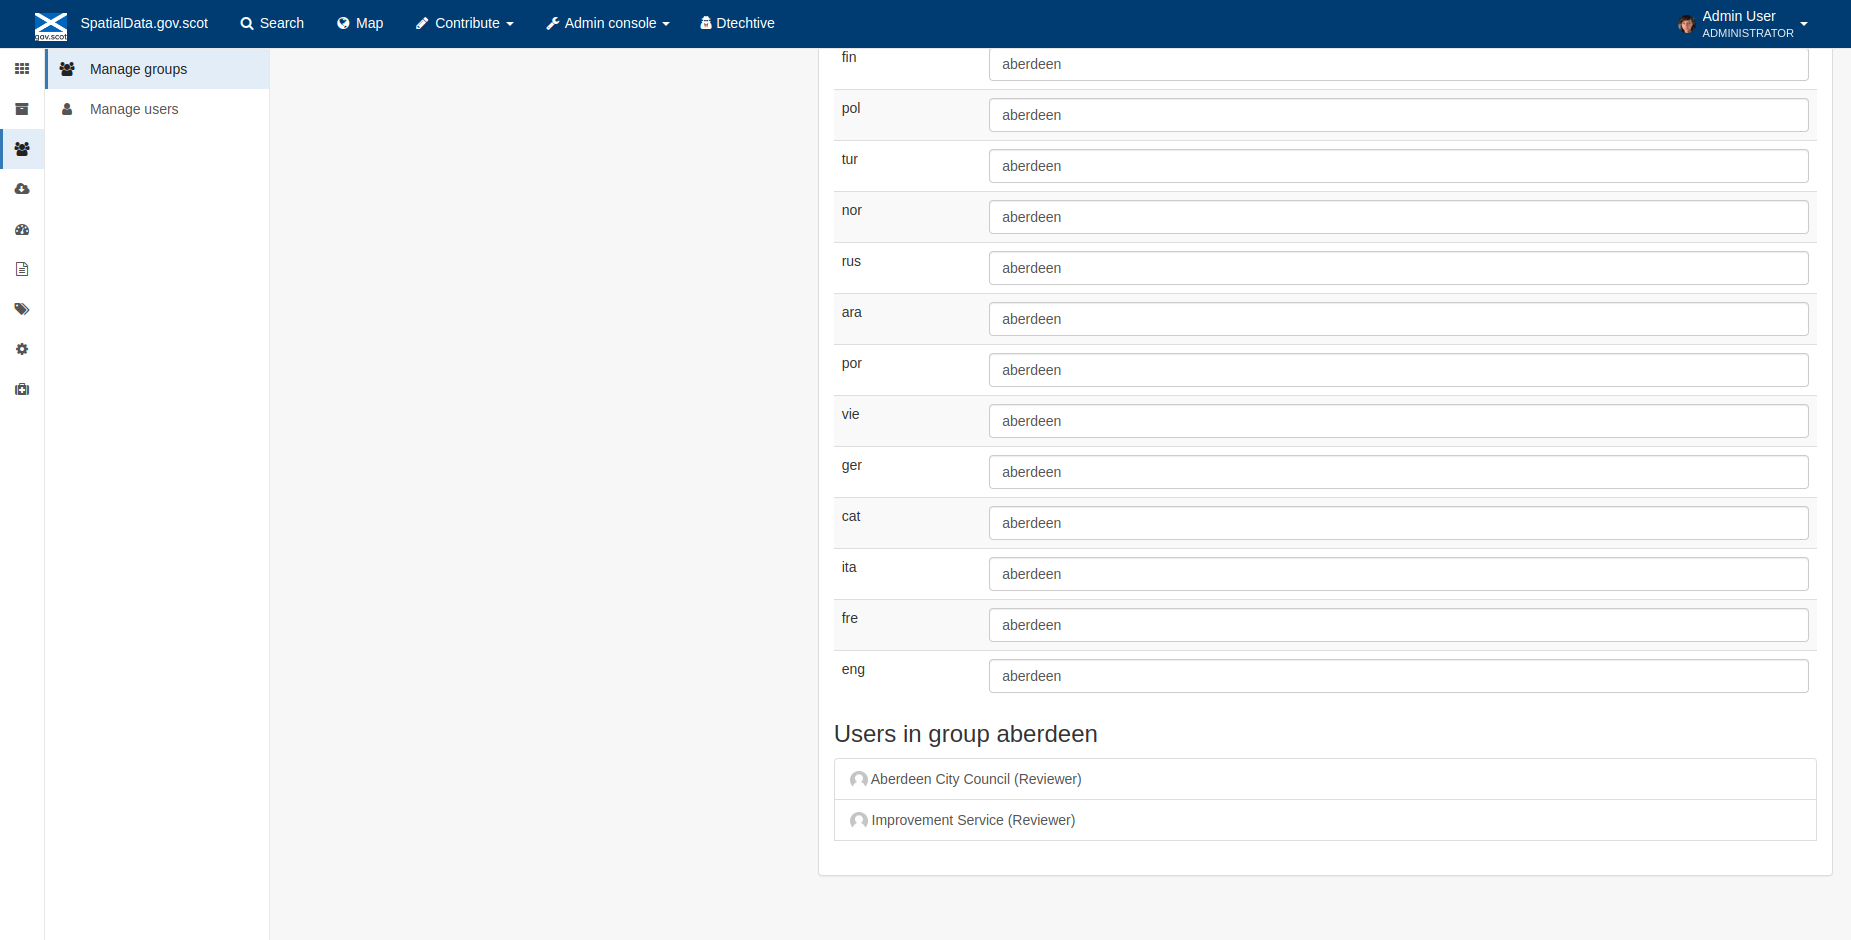The width and height of the screenshot is (1851, 940).
Task: Go to Search in the top bar
Action: [272, 23]
